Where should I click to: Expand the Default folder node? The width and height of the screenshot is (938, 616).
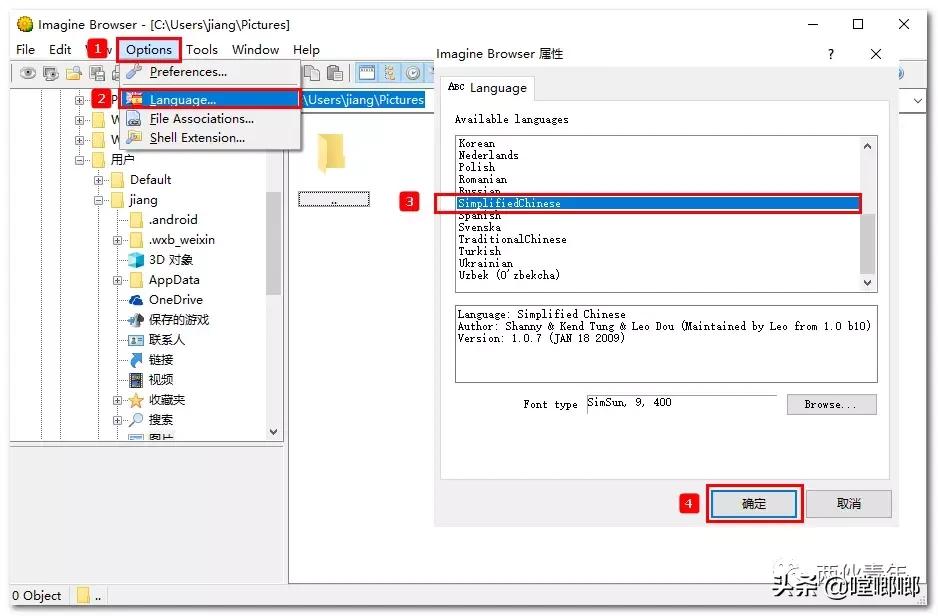tap(98, 180)
